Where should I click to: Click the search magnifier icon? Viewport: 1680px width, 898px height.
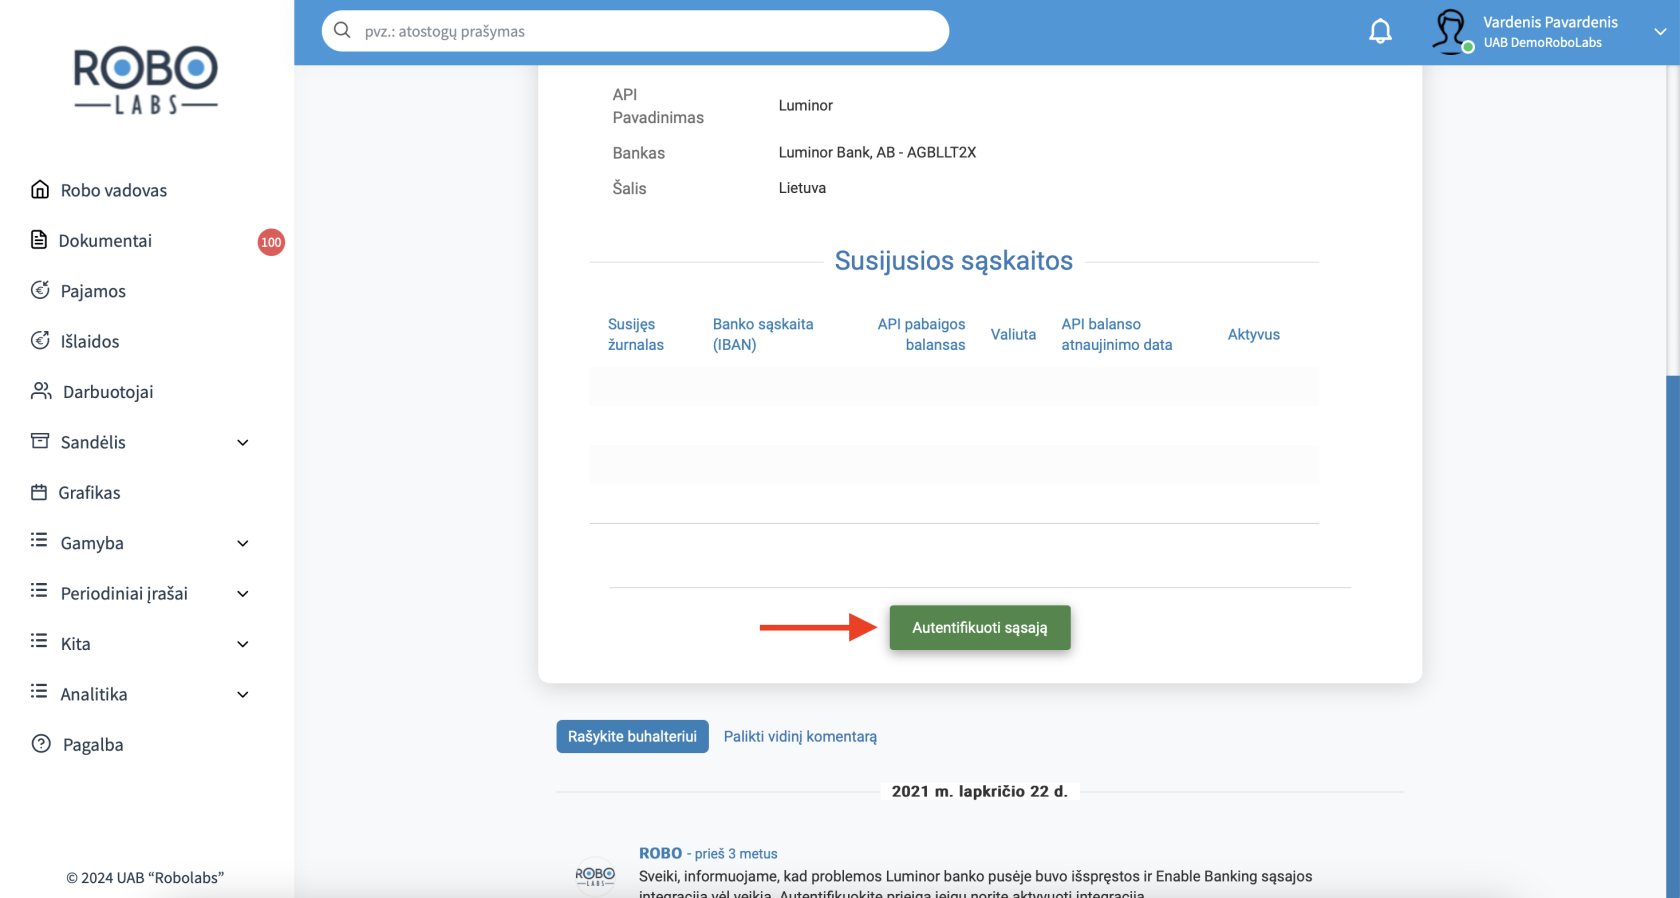pos(342,30)
